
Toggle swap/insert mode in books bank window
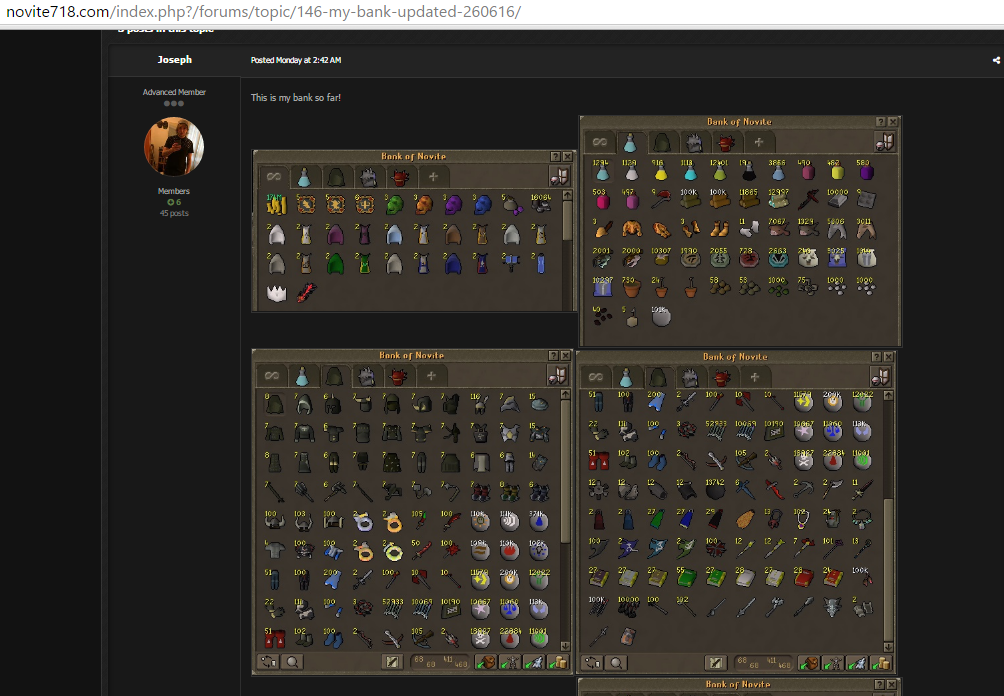[592, 663]
